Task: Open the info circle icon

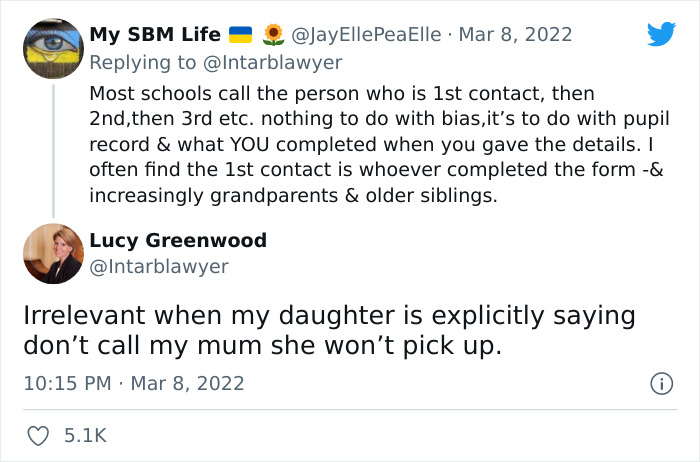Action: point(660,383)
